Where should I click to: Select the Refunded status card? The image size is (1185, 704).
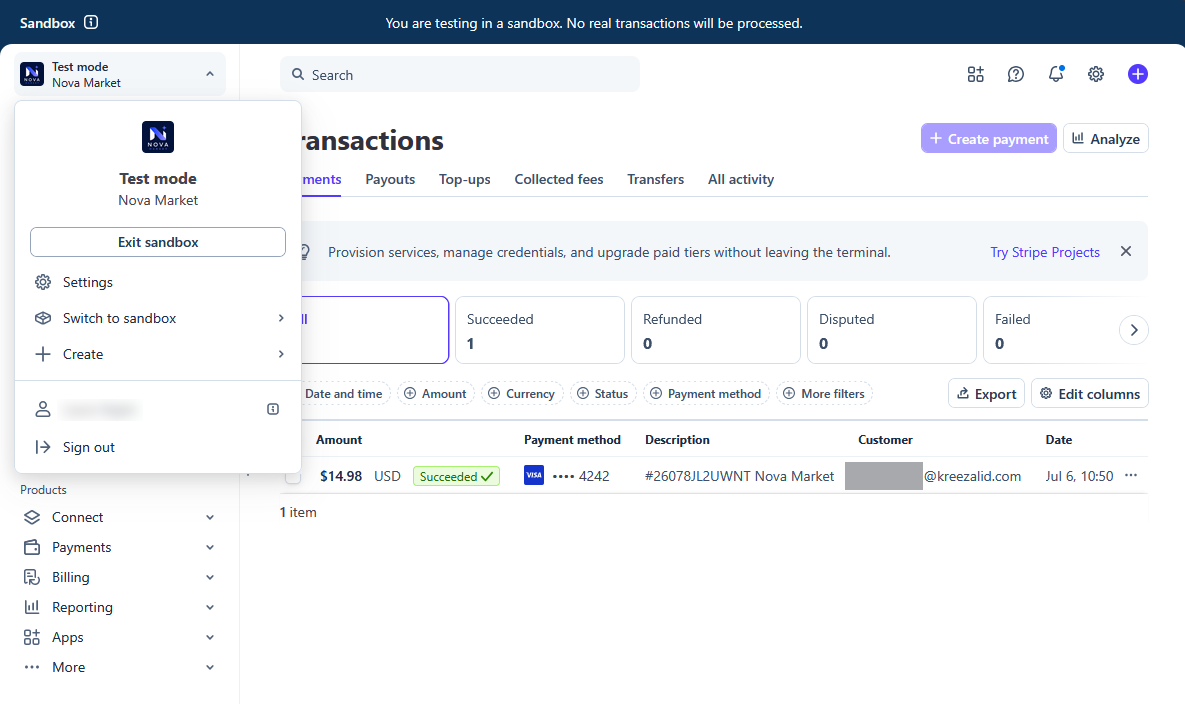(x=716, y=330)
